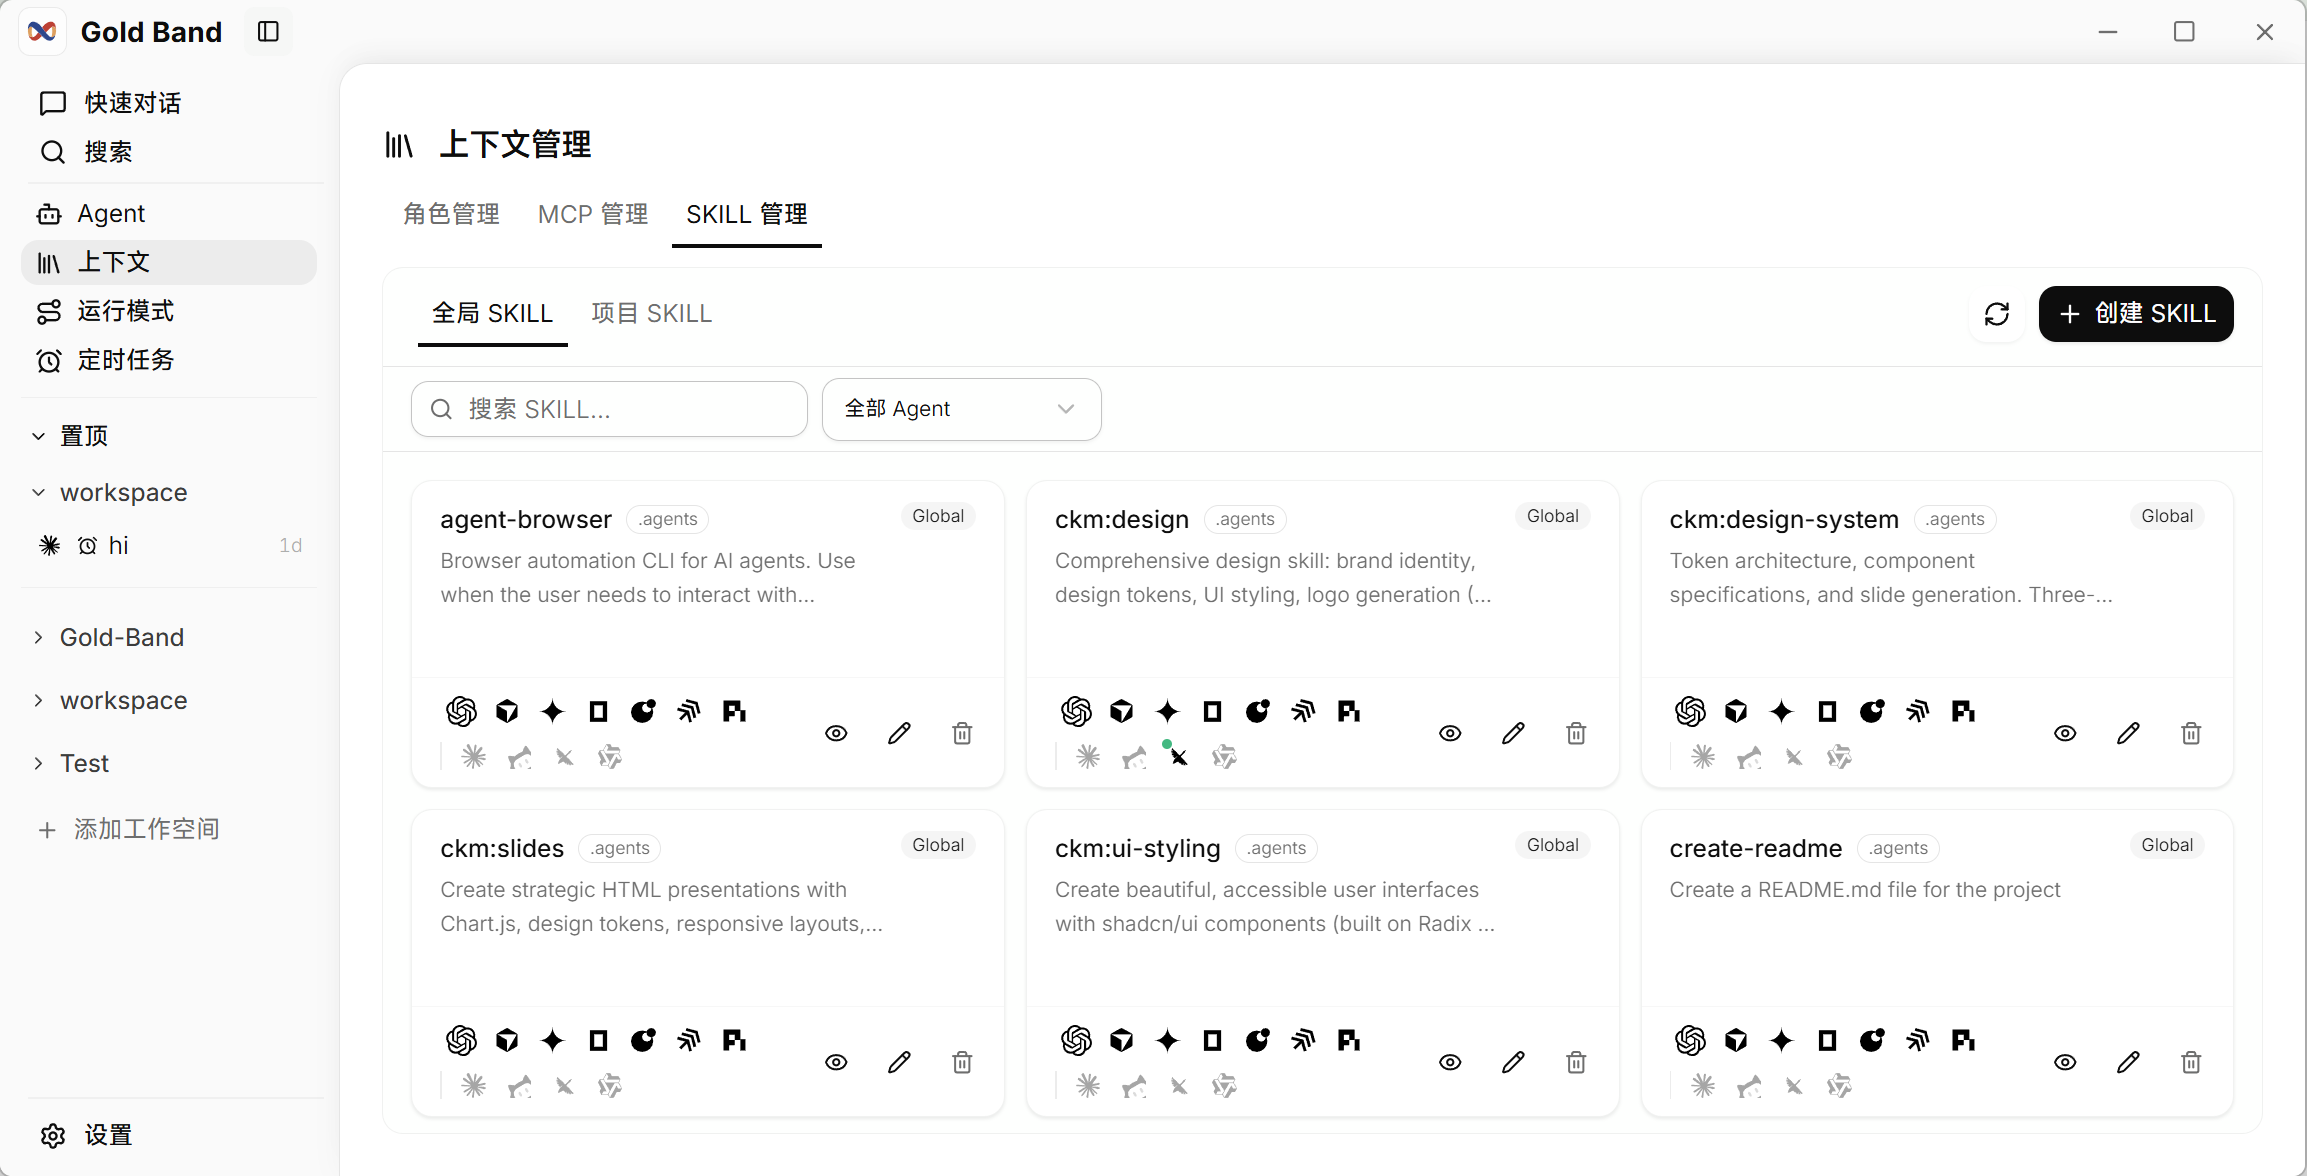Screen dimensions: 2307x1176
Task: Switch to the 角色管理 tab
Action: (451, 214)
